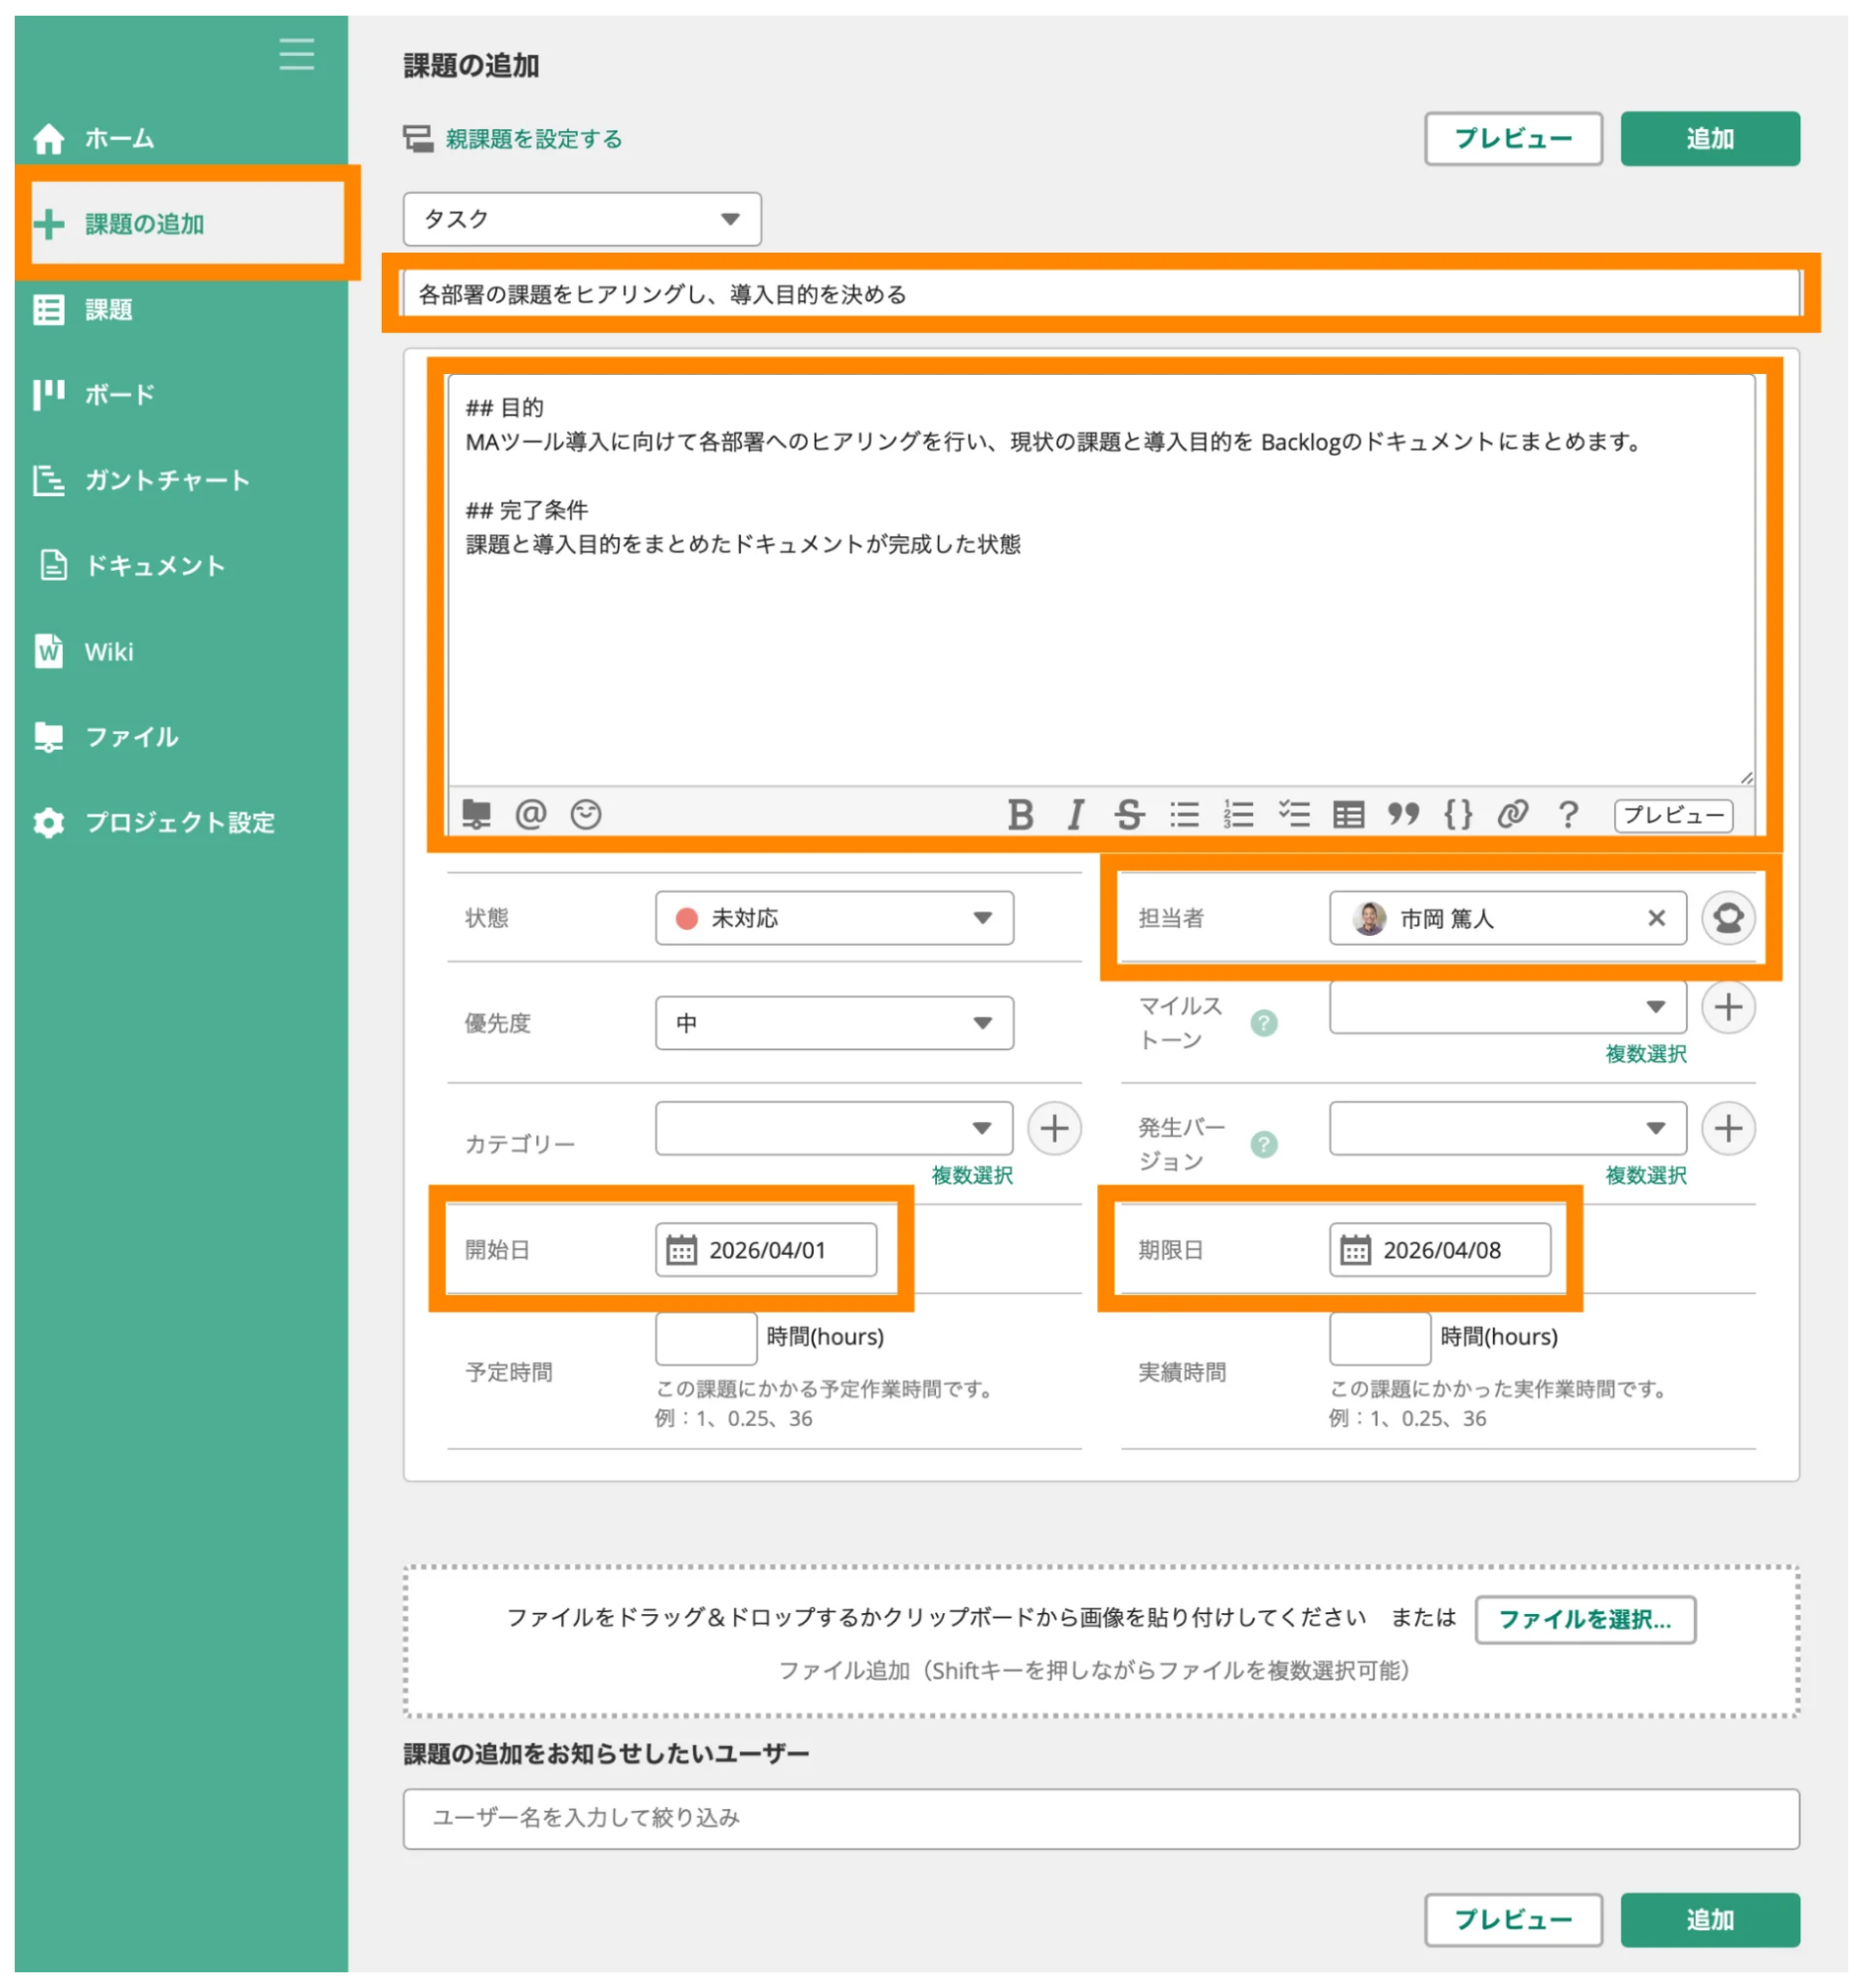Open the マイルストーン dropdown
The height and width of the screenshot is (1988, 1864).
click(1508, 1007)
